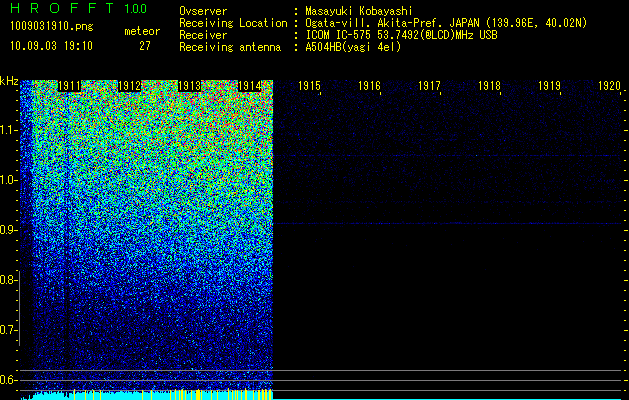Click the 1913 time marker
The image size is (629, 400).
[x=189, y=86]
